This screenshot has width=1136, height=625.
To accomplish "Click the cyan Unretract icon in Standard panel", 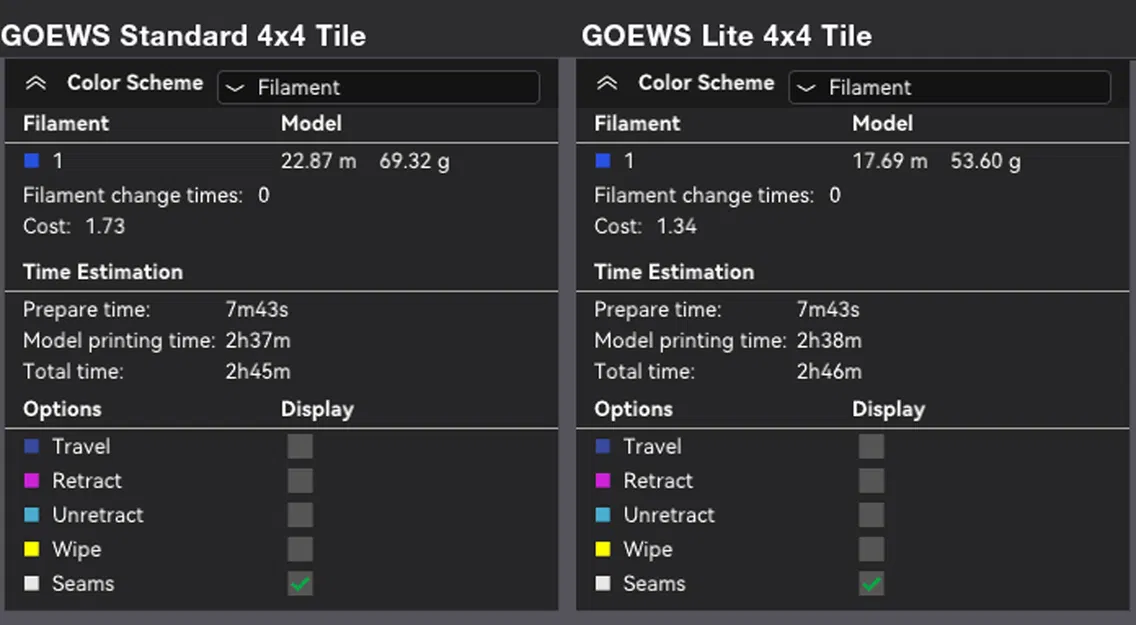I will (33, 514).
